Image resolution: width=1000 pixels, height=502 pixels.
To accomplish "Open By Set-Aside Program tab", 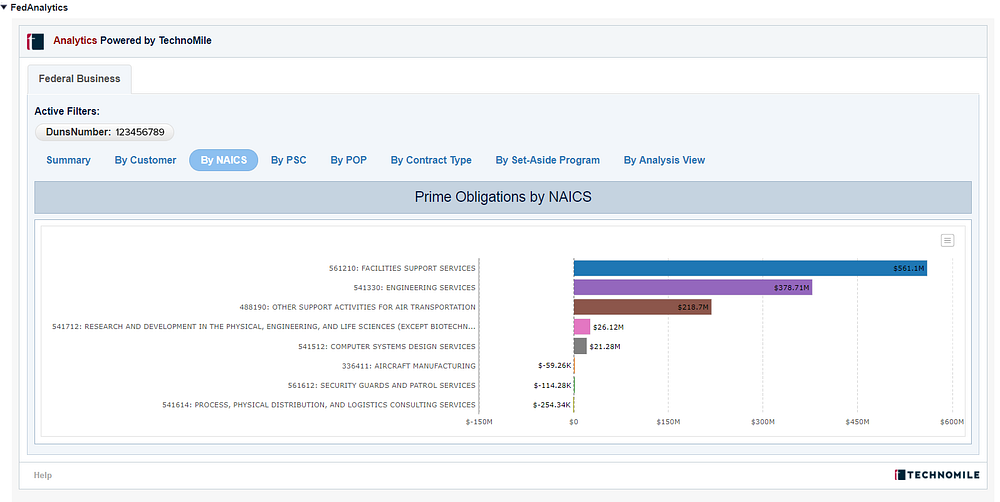I will tap(547, 160).
